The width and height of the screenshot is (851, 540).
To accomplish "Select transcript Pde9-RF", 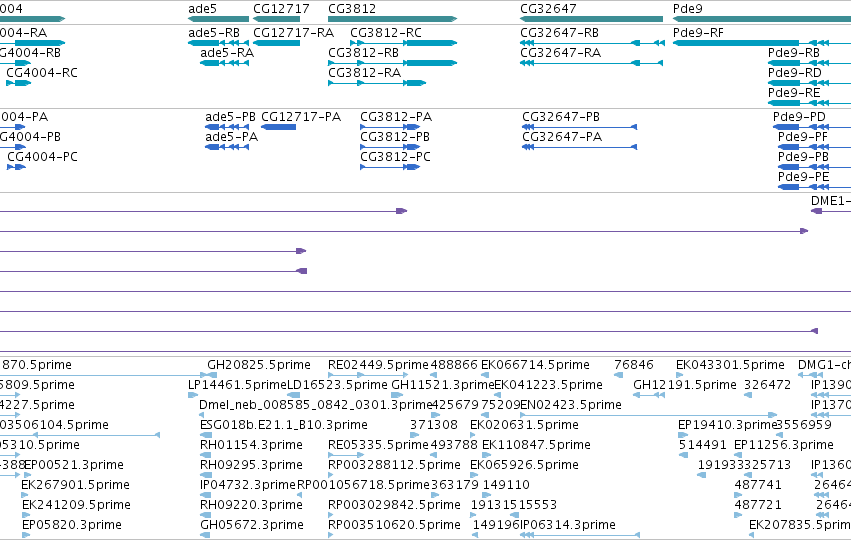I will tap(762, 43).
